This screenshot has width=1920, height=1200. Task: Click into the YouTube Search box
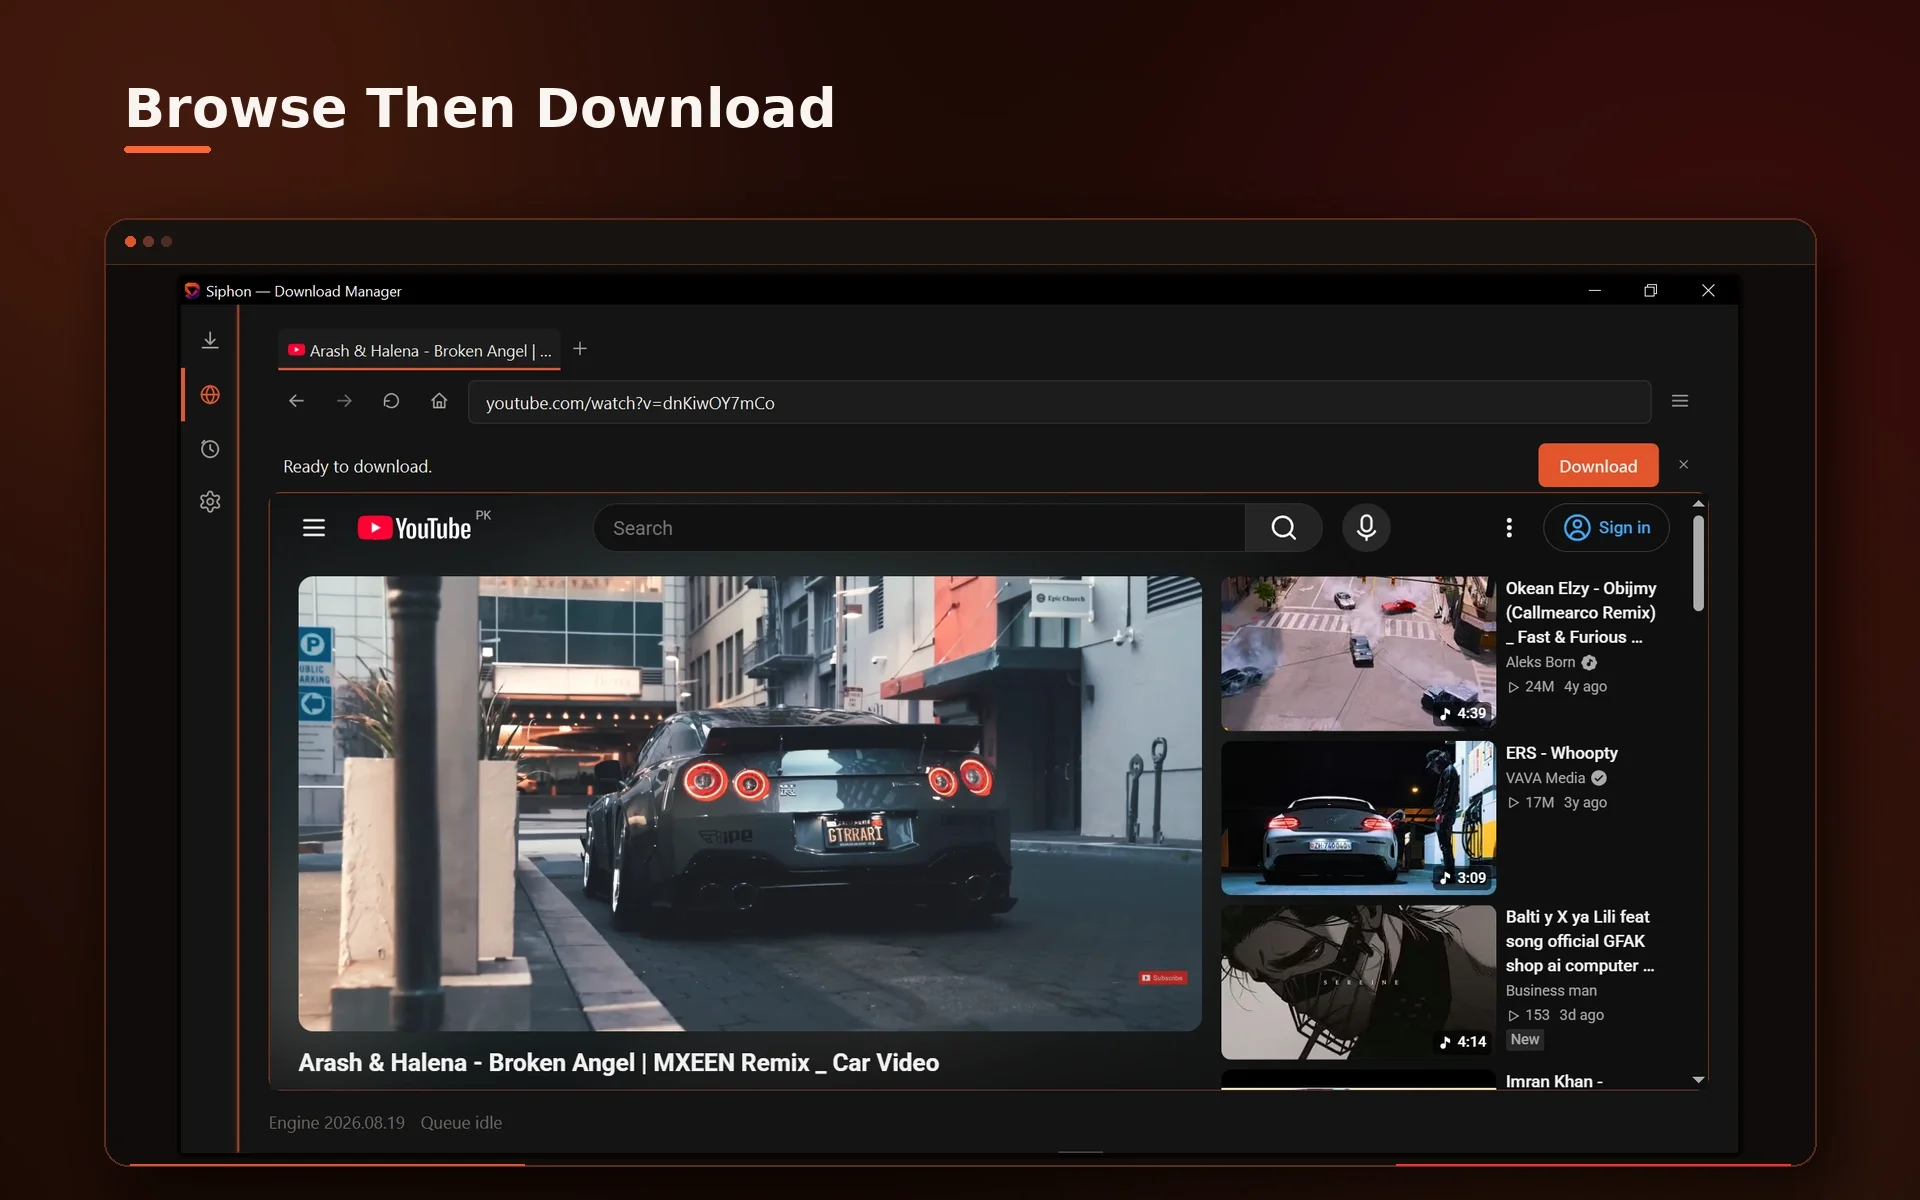919,528
